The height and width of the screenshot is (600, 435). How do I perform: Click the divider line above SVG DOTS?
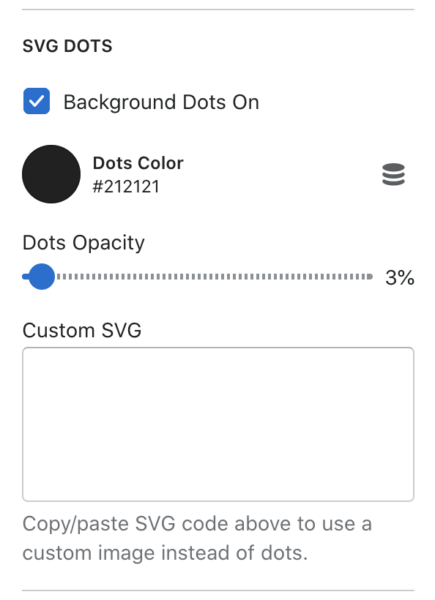[218, 9]
